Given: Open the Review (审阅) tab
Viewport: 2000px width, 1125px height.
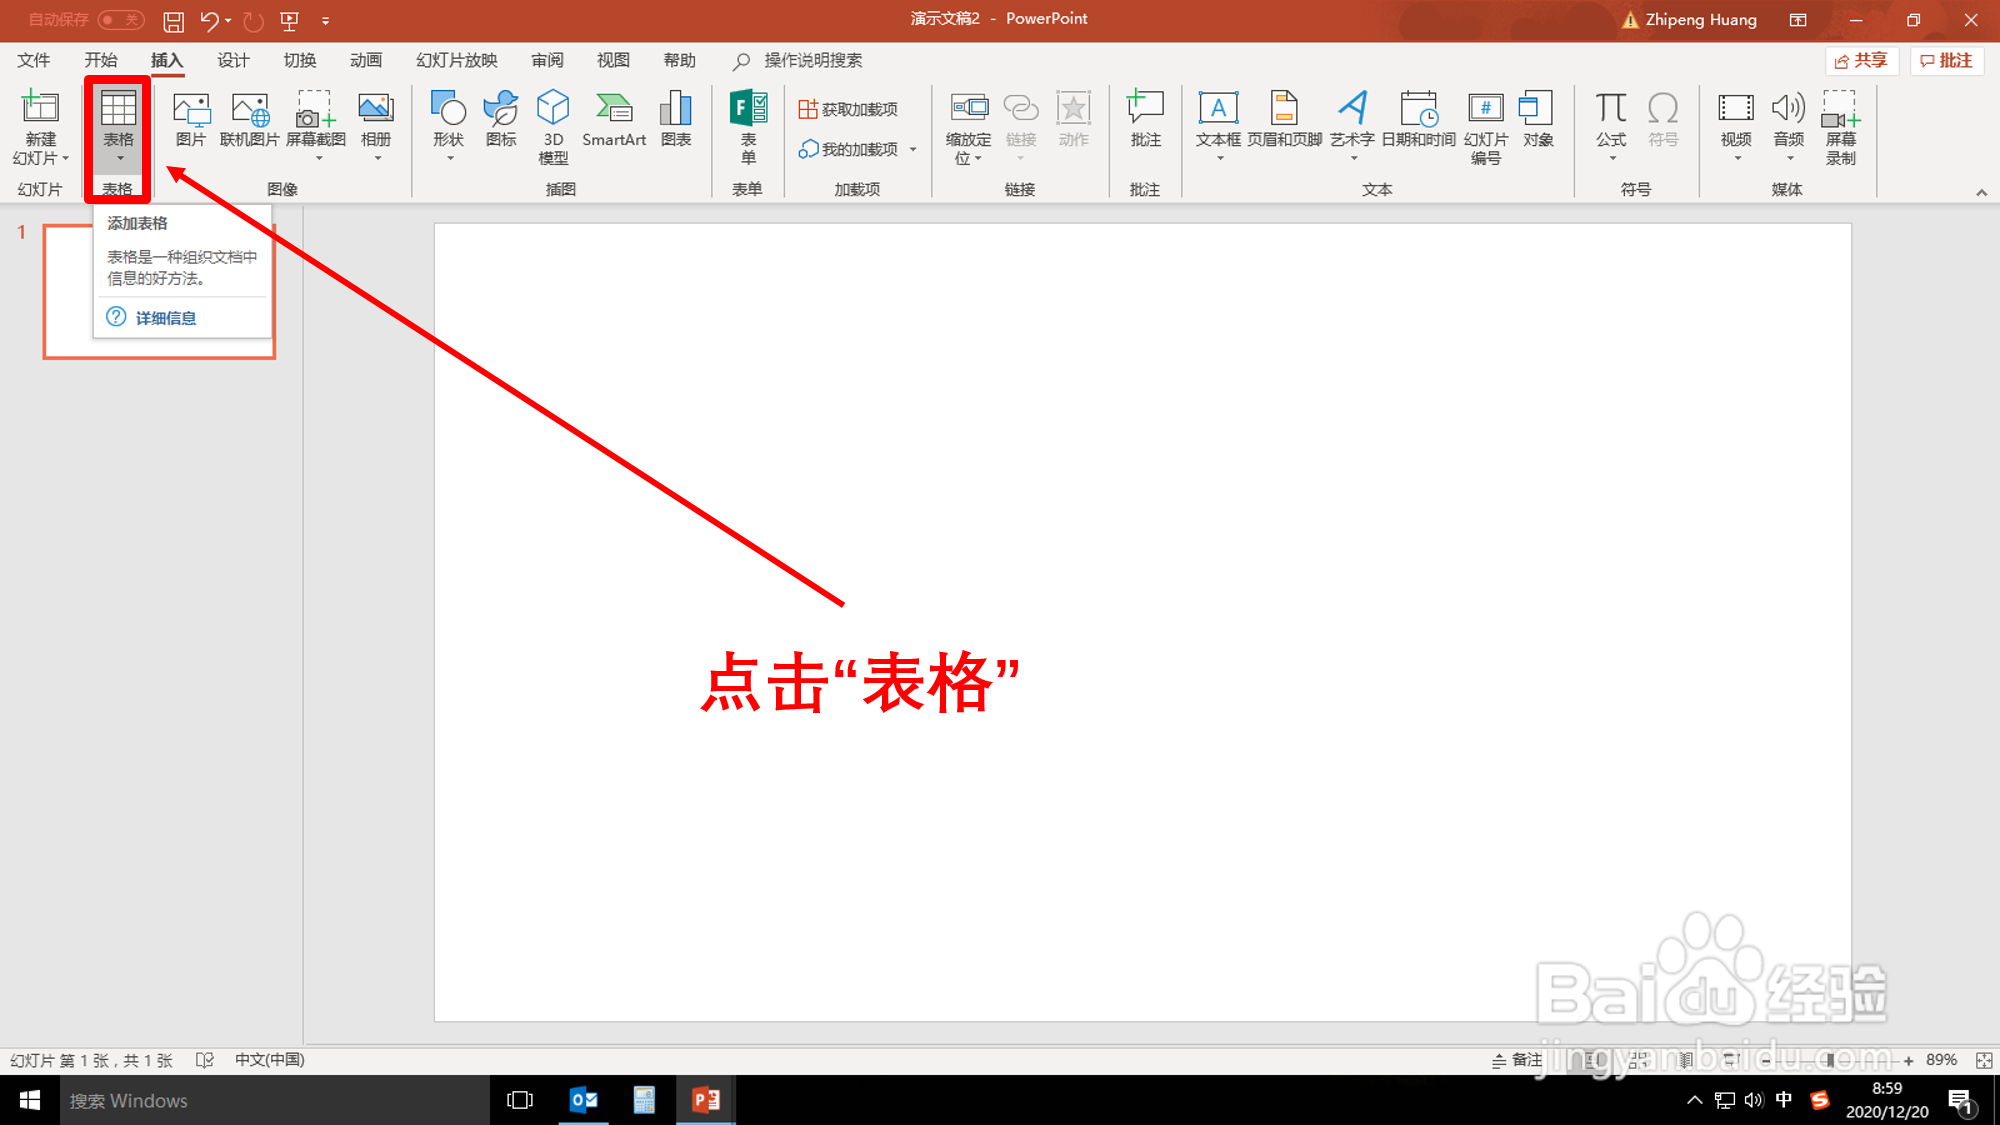Looking at the screenshot, I should pyautogui.click(x=547, y=60).
